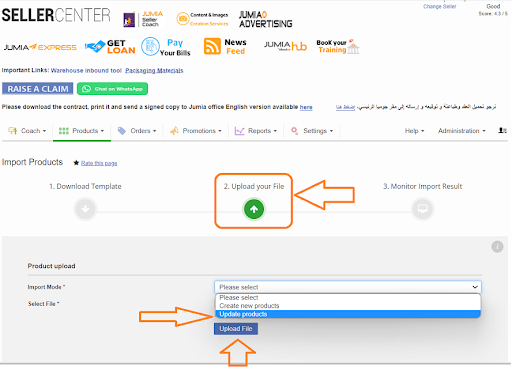Open the Jumia Hub logo
The width and height of the screenshot is (512, 370).
click(x=285, y=46)
